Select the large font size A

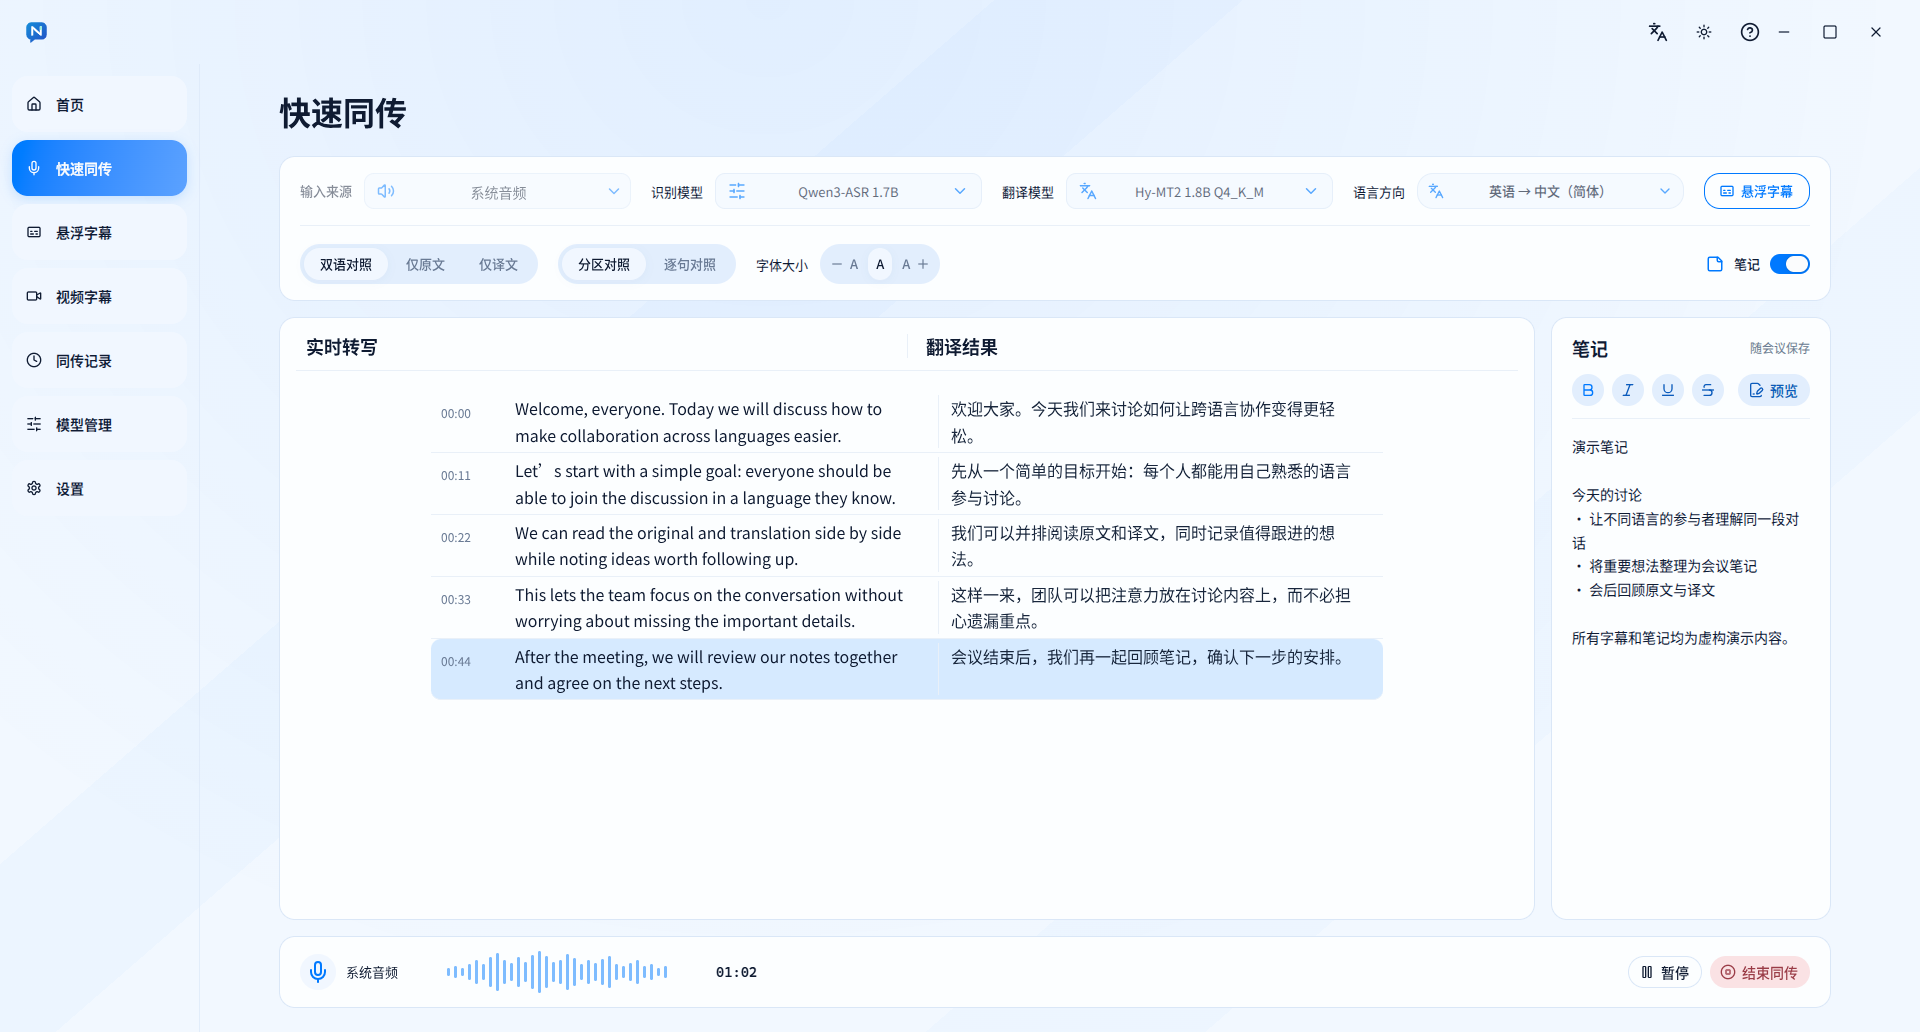906,265
